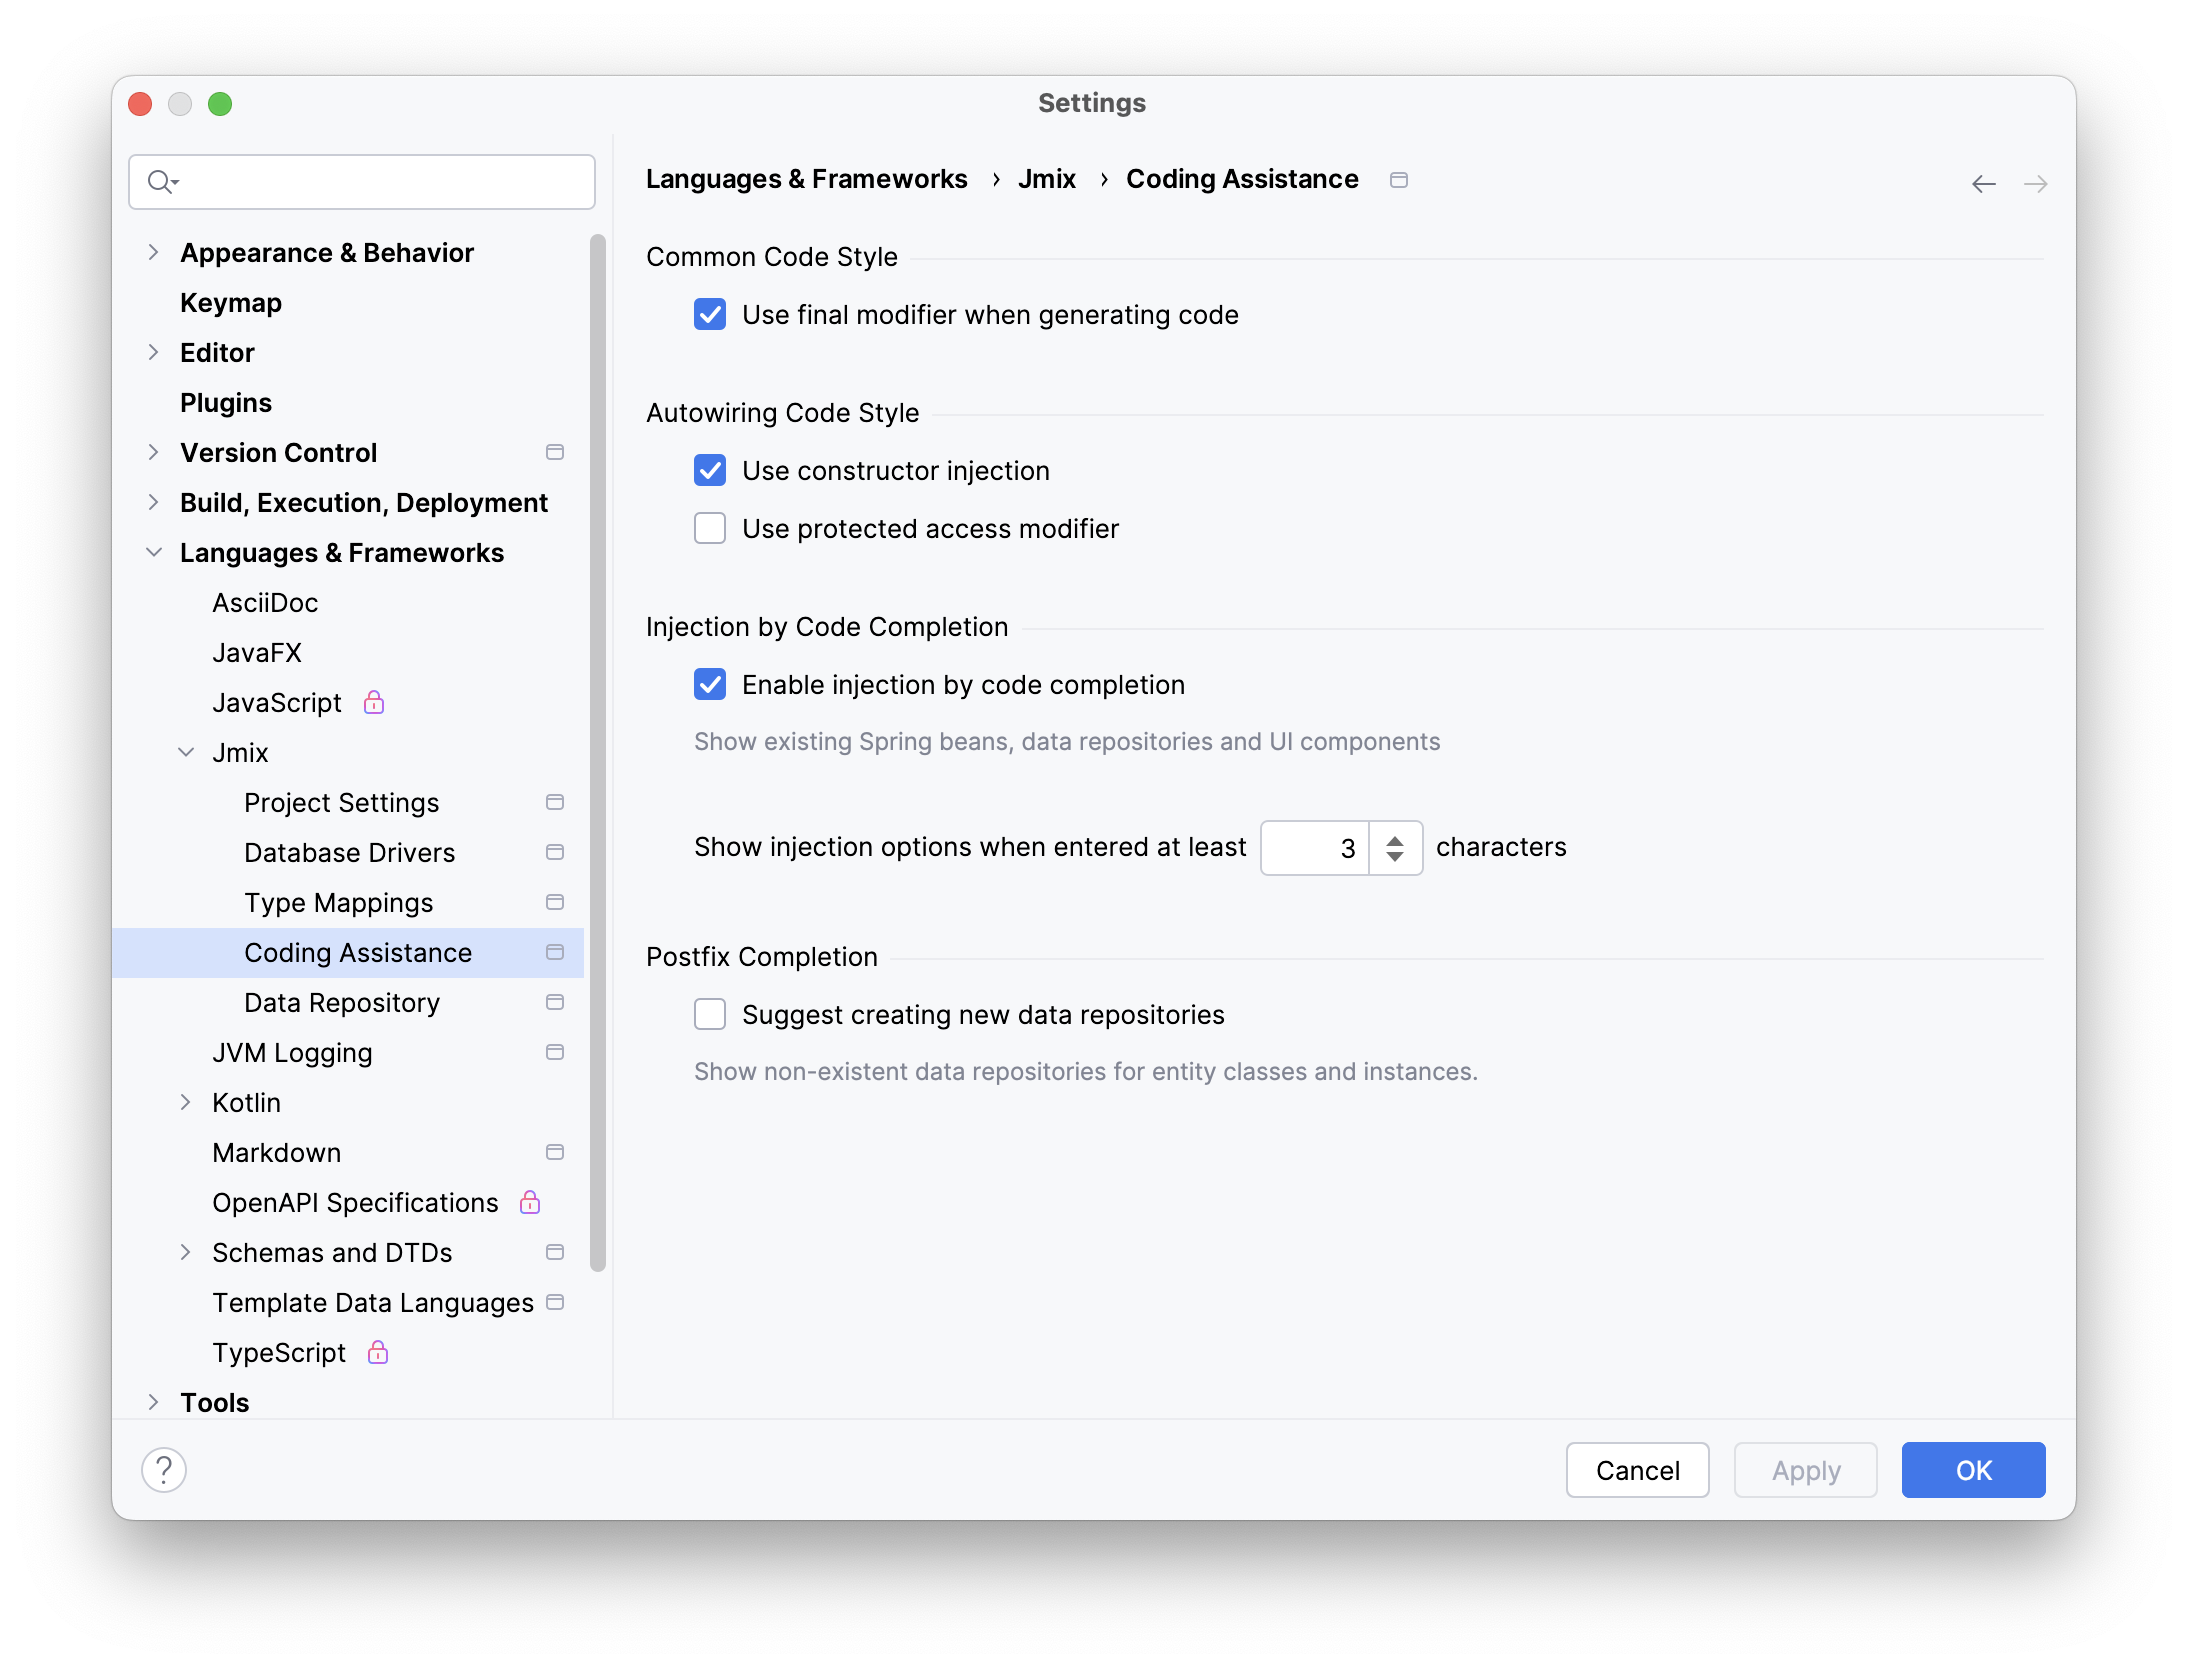Increase the characters value with the stepper
The height and width of the screenshot is (1668, 2188).
click(1394, 838)
